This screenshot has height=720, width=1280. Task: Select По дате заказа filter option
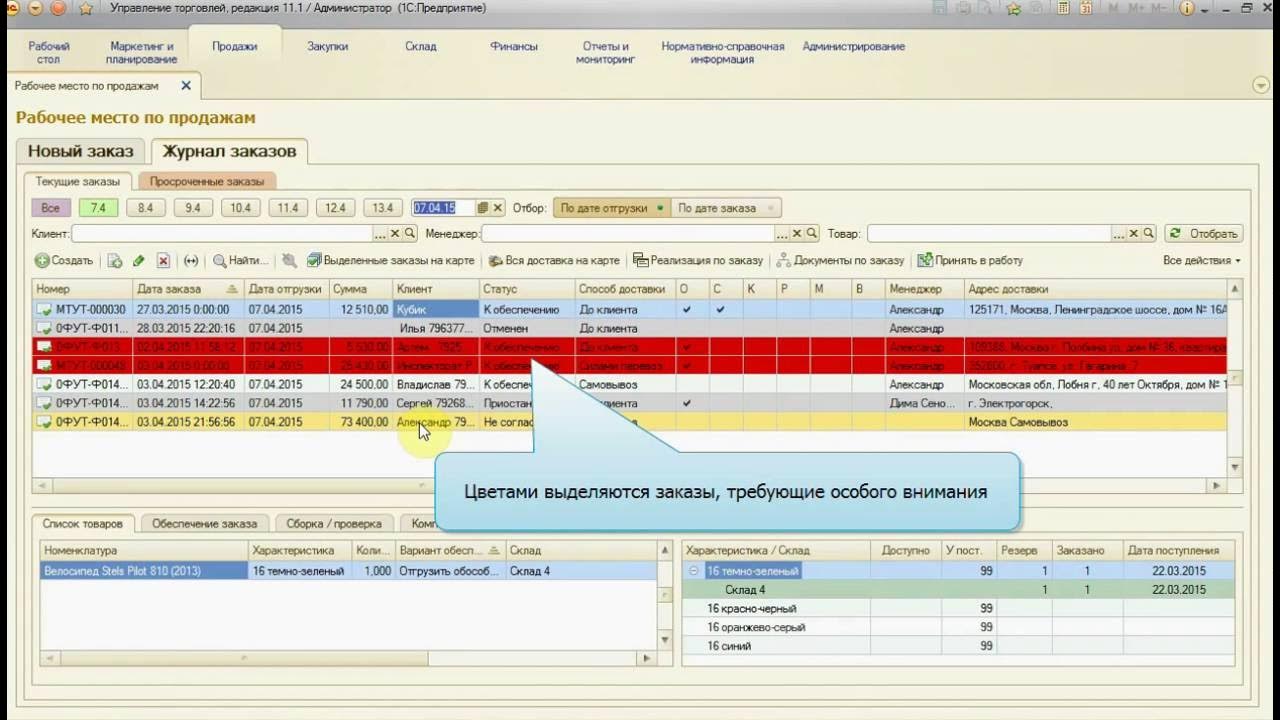click(x=726, y=208)
